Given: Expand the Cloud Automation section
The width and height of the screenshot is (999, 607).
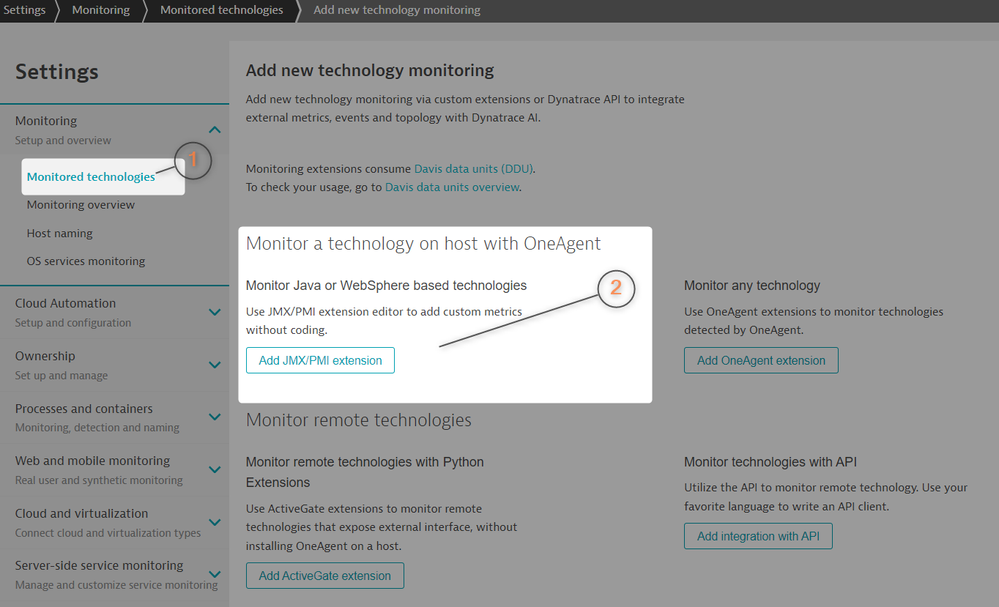Looking at the screenshot, I should click(x=214, y=312).
